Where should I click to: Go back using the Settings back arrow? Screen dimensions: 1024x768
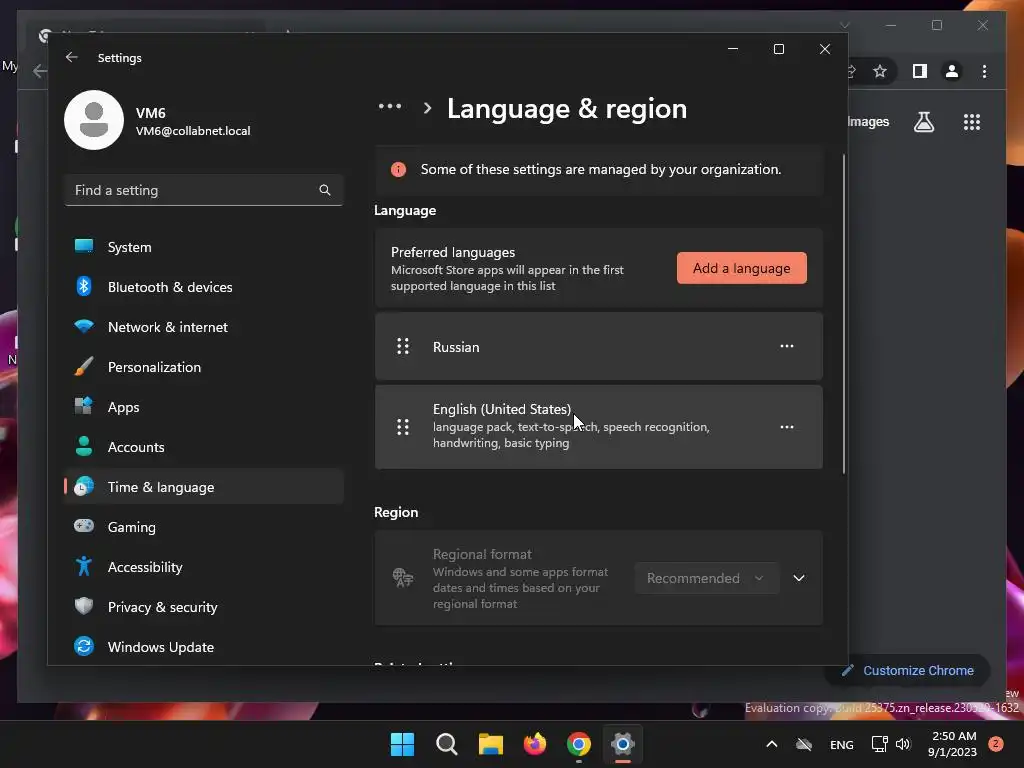(71, 57)
